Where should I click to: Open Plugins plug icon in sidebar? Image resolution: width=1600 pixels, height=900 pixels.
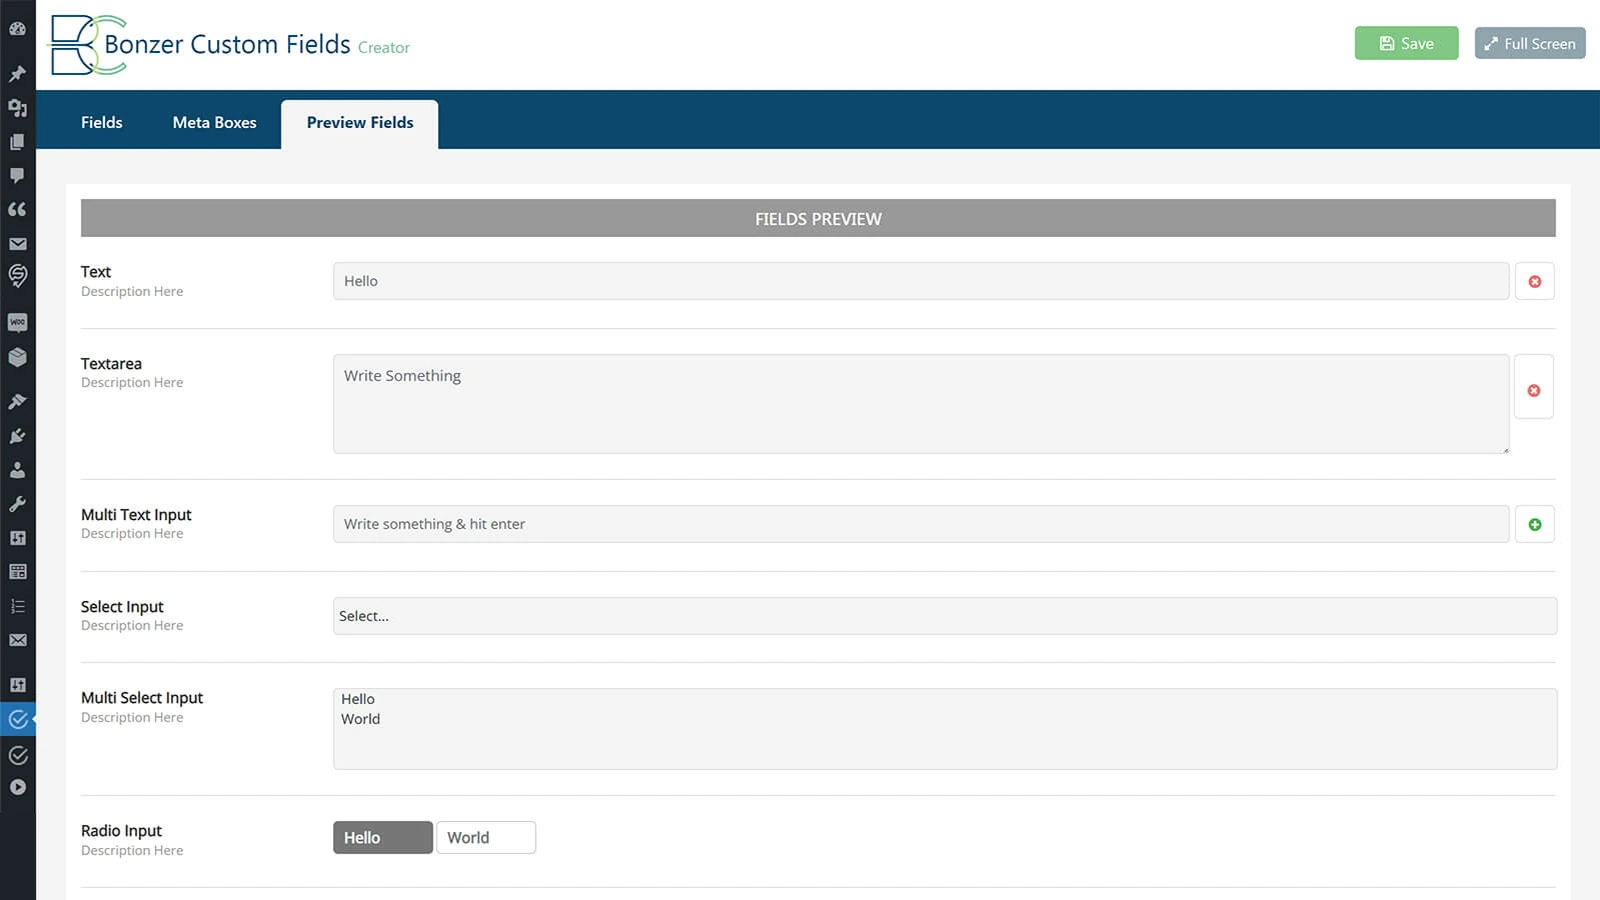coord(17,436)
